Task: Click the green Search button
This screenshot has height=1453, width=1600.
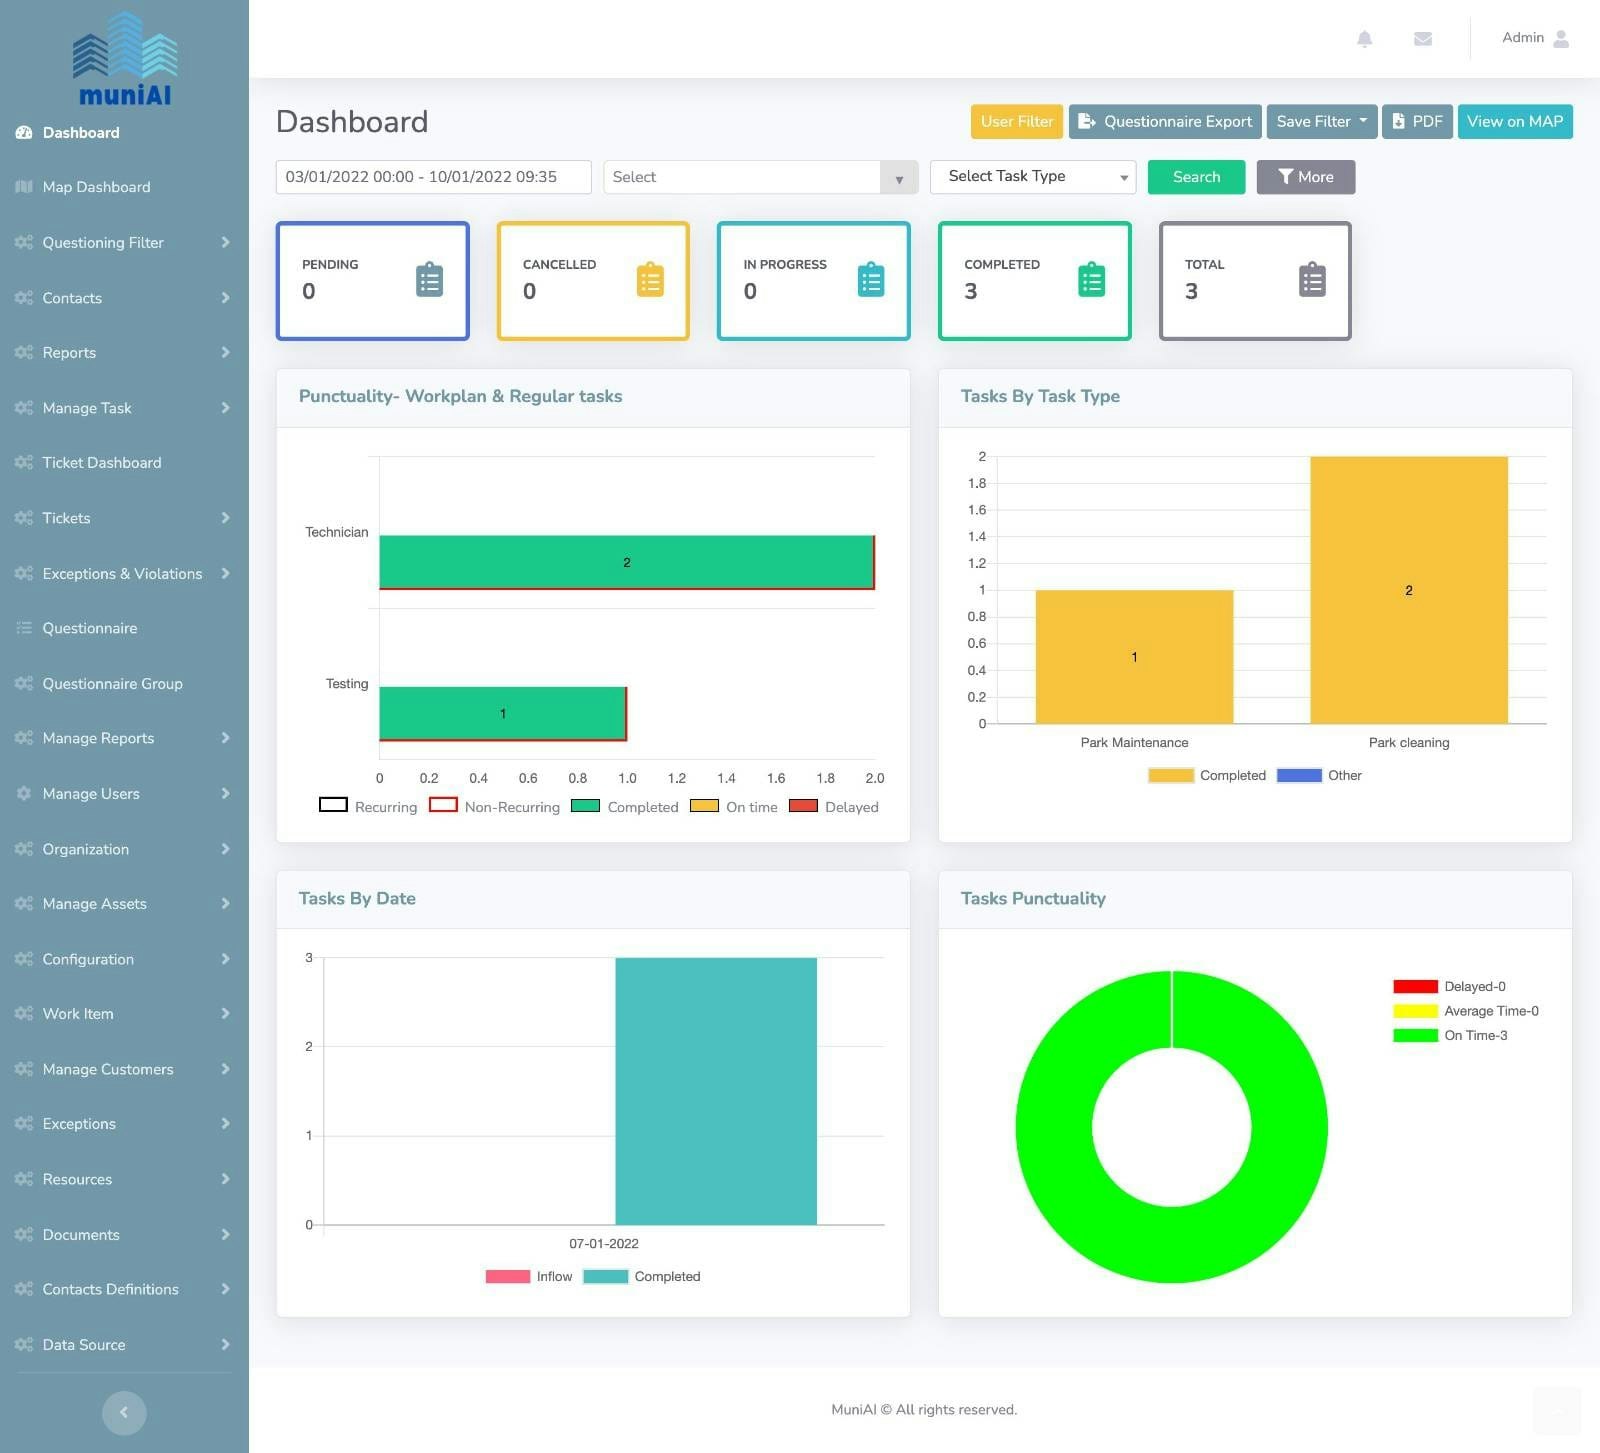Action: (x=1196, y=177)
